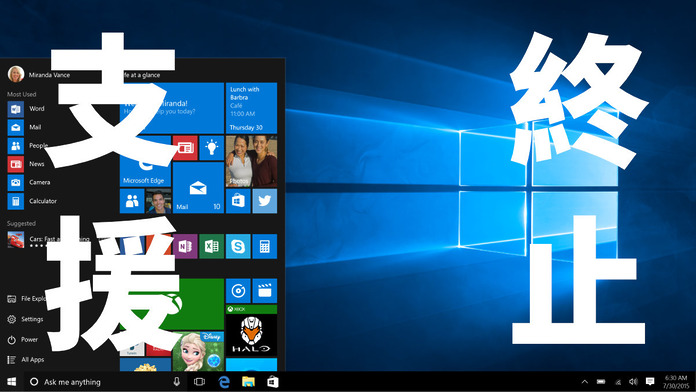The width and height of the screenshot is (696, 392).
Task: Click Power in Start menu
Action: [x=23, y=340]
